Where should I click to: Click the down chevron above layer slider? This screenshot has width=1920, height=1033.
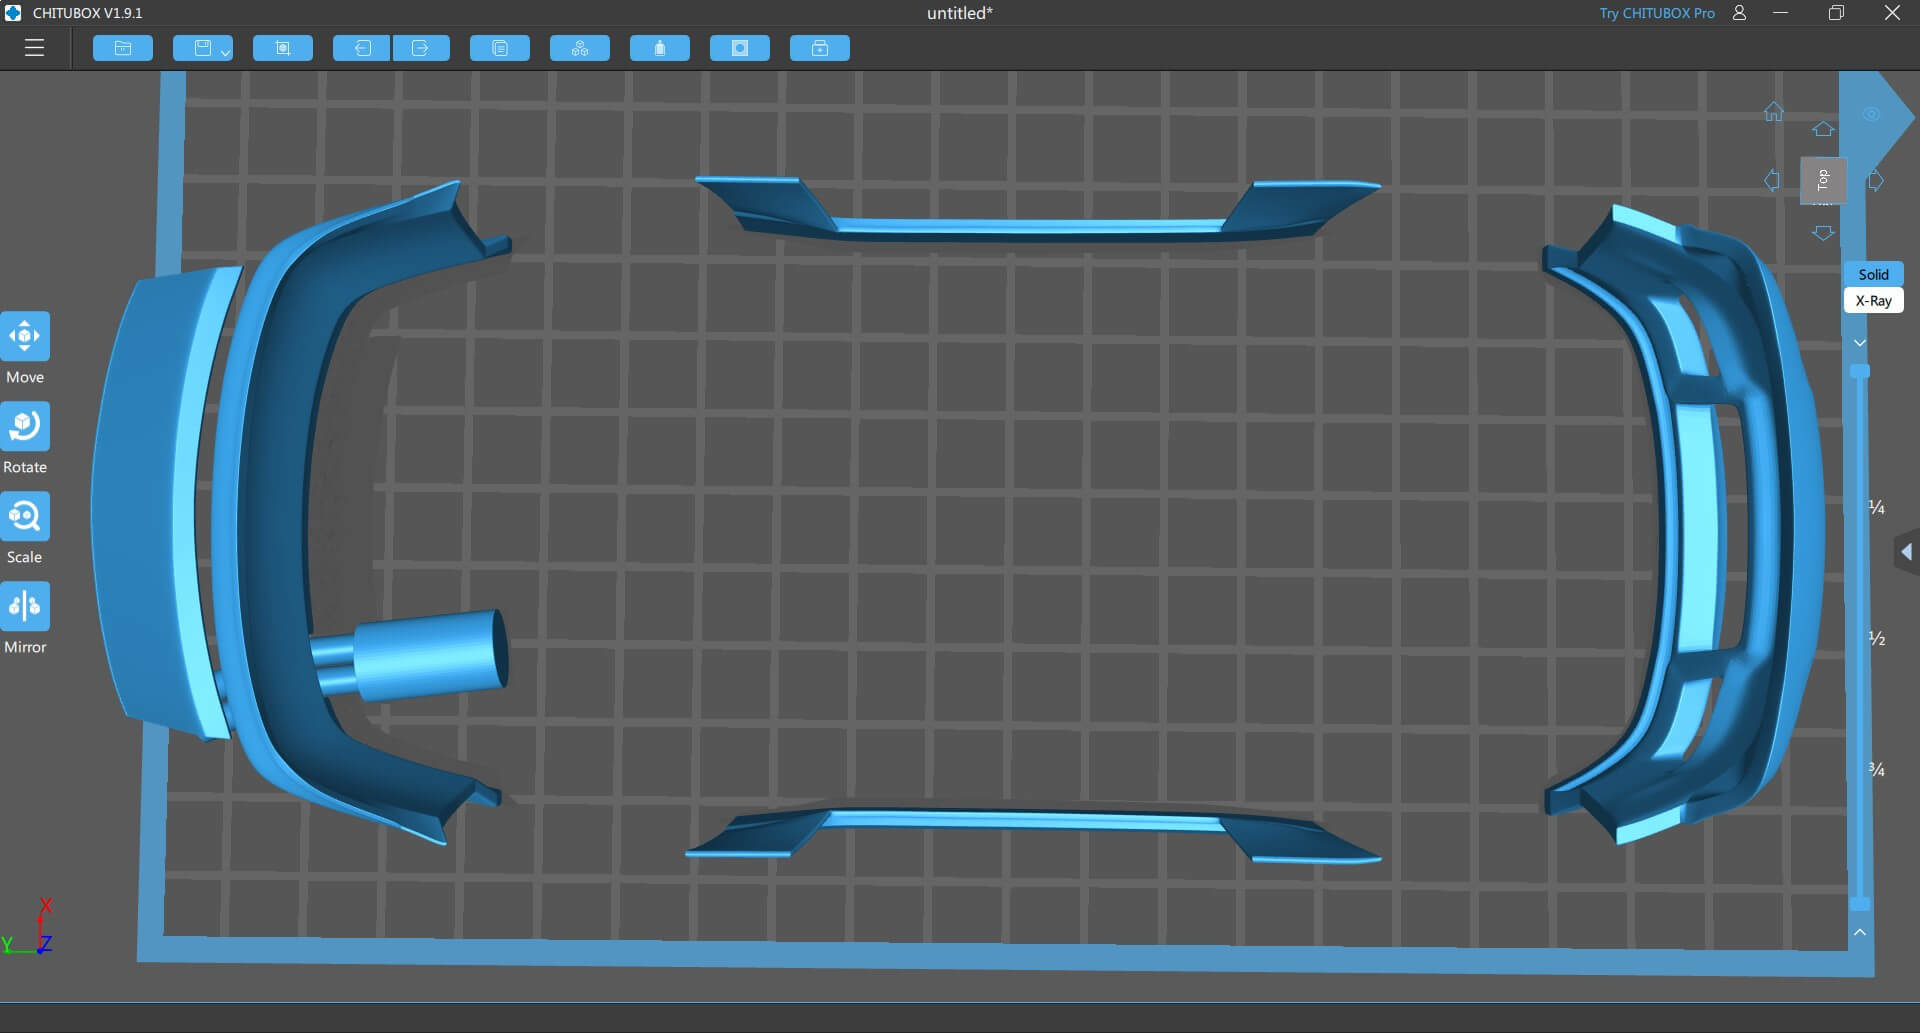point(1860,343)
